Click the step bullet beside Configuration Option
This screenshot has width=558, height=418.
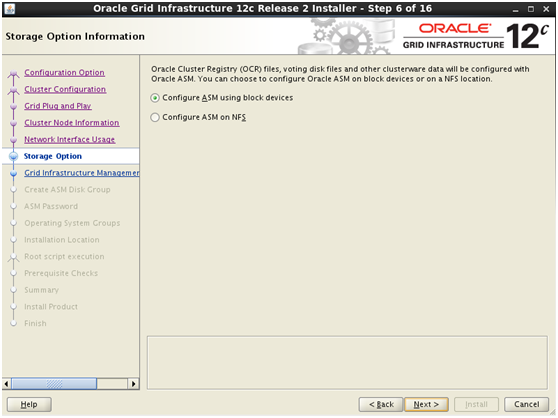coord(14,73)
